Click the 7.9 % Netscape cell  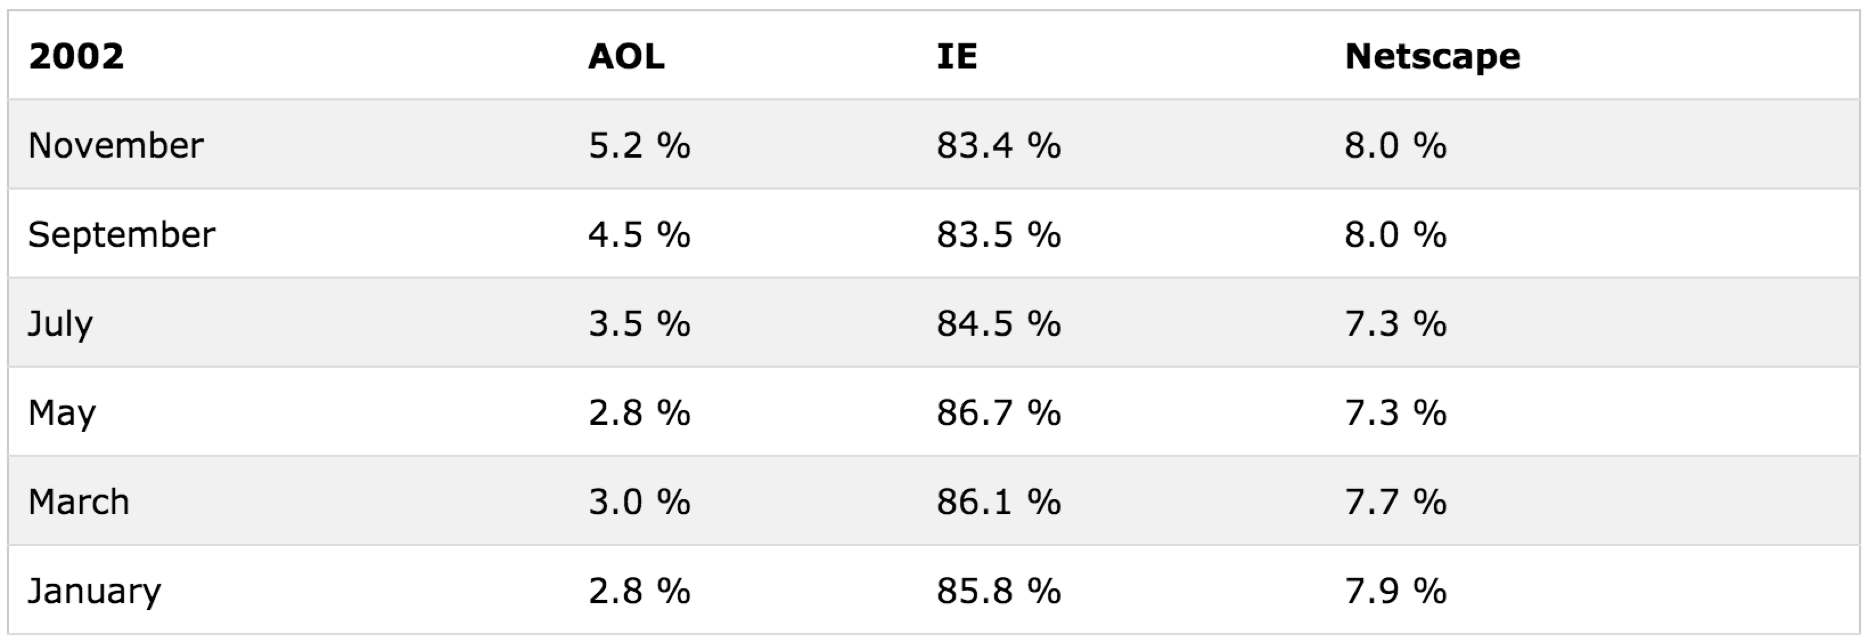click(1395, 590)
